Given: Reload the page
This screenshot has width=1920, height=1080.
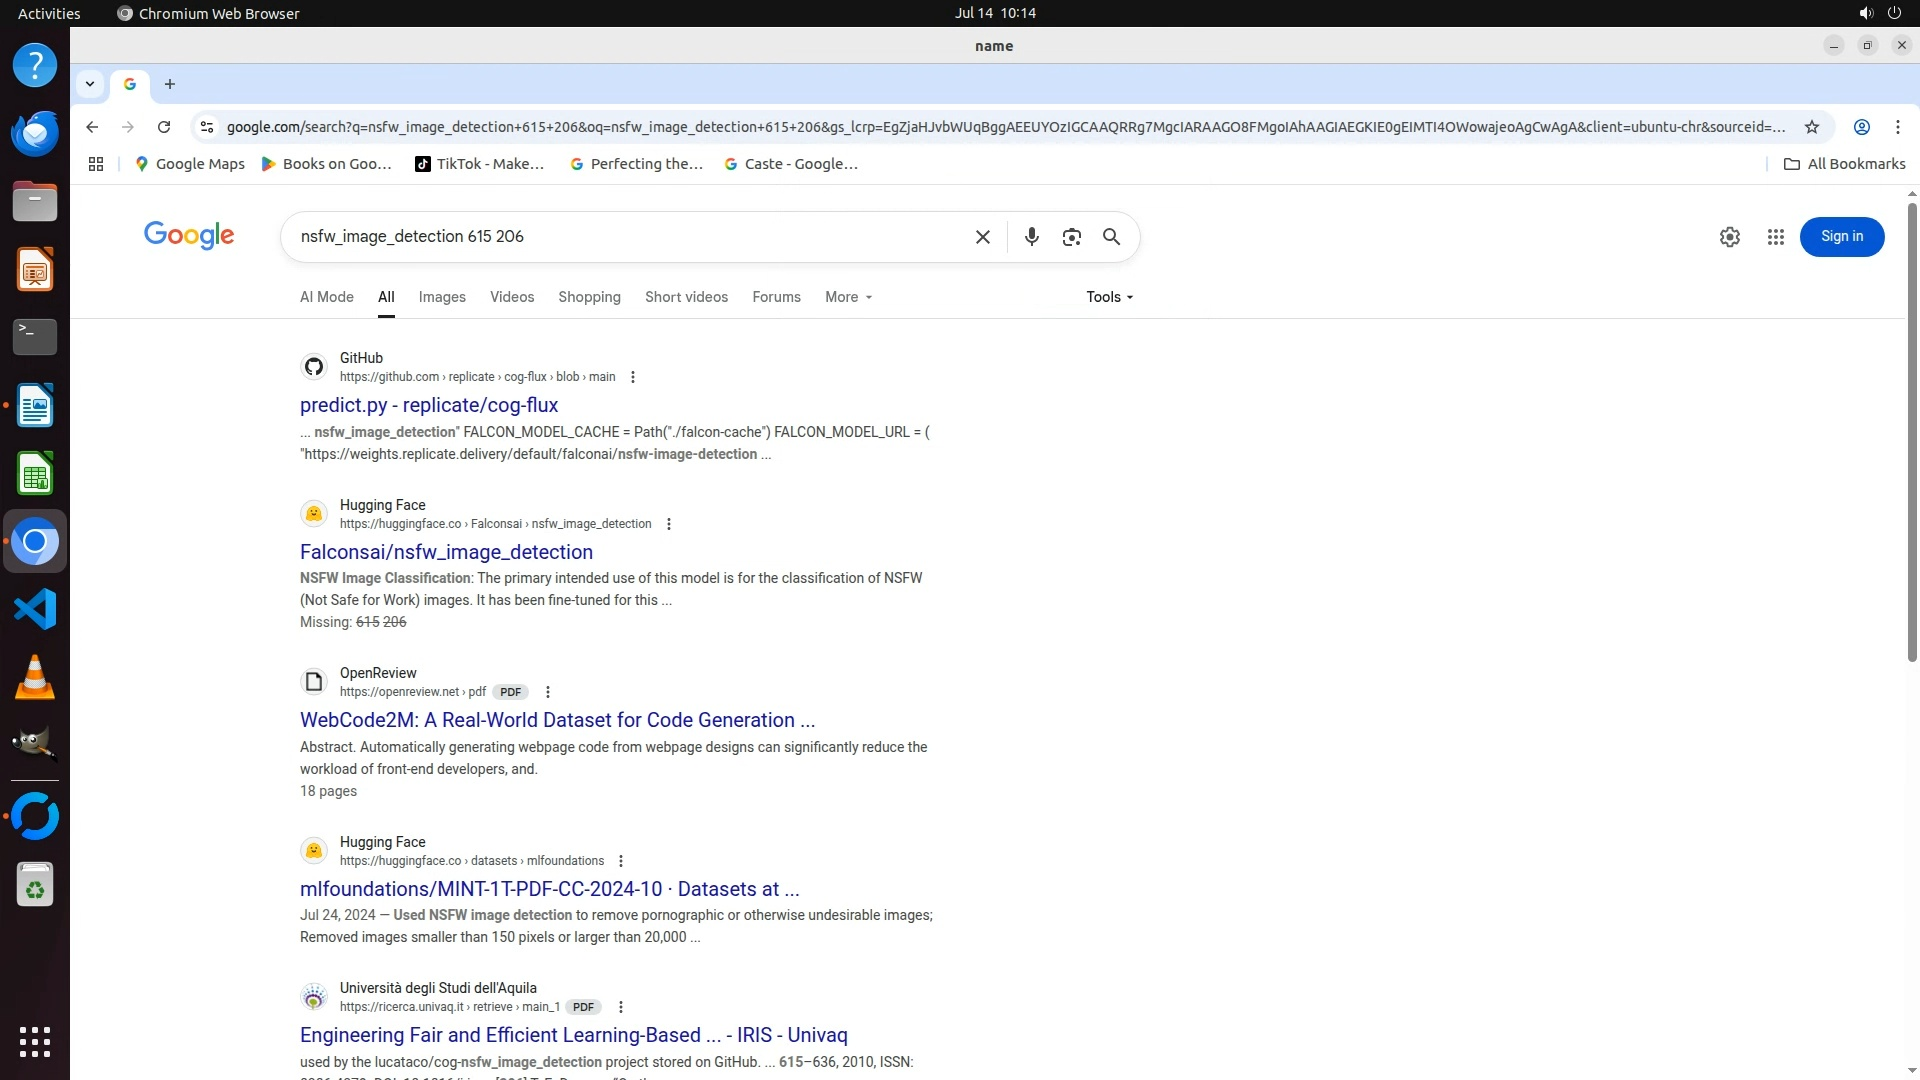Looking at the screenshot, I should 164,127.
